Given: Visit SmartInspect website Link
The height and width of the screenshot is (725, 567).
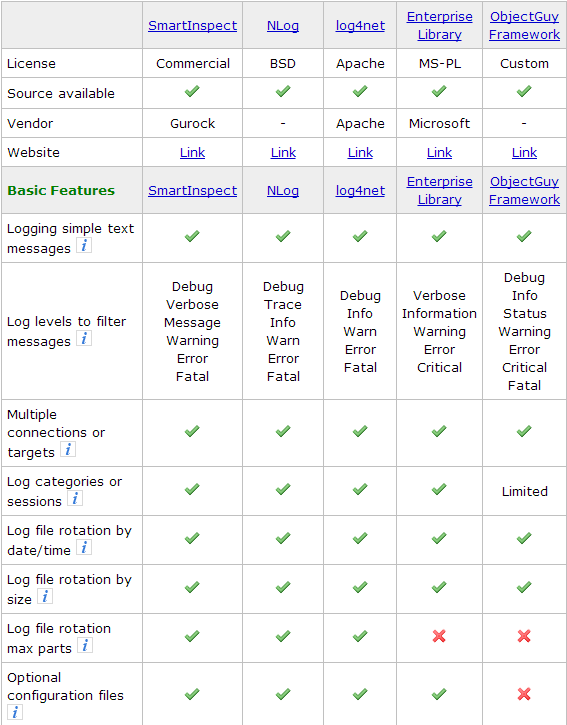Looking at the screenshot, I should coord(192,153).
